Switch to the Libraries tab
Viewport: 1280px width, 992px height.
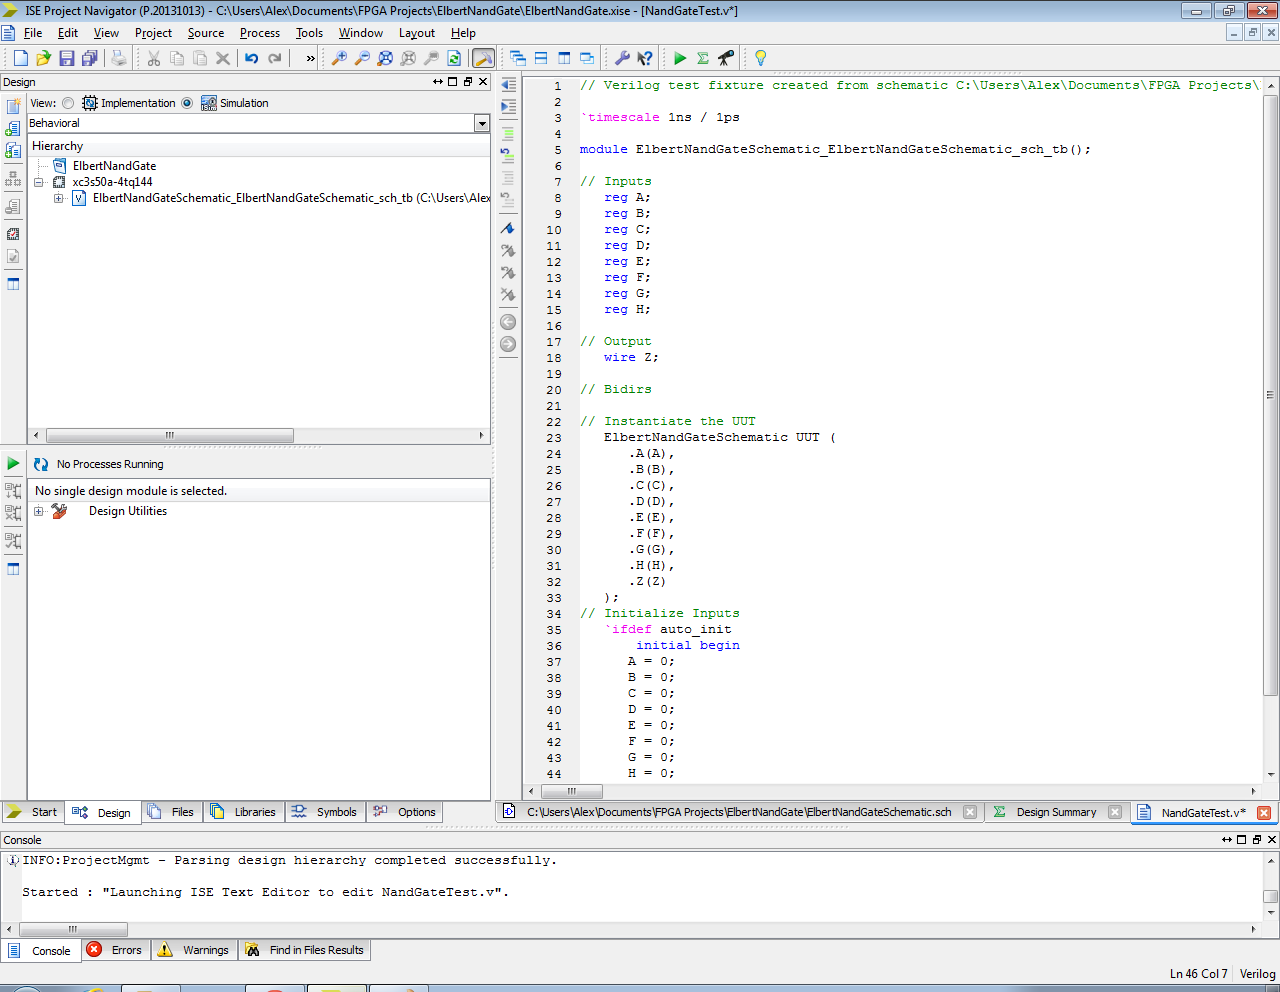coord(244,812)
